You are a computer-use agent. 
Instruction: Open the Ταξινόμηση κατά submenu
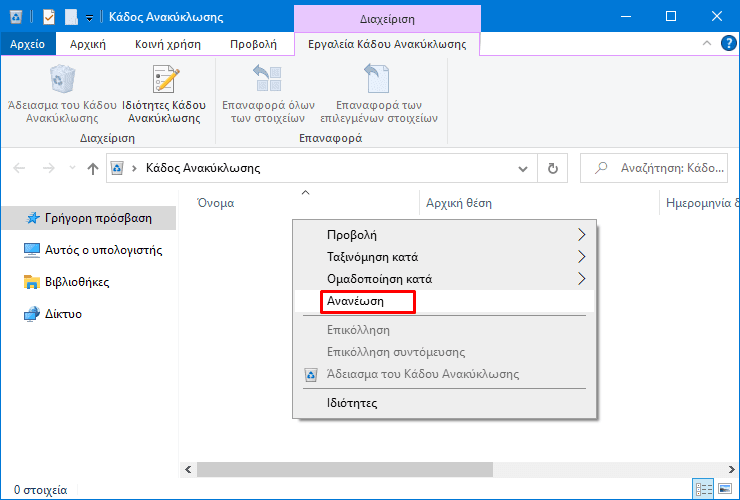[x=444, y=257]
